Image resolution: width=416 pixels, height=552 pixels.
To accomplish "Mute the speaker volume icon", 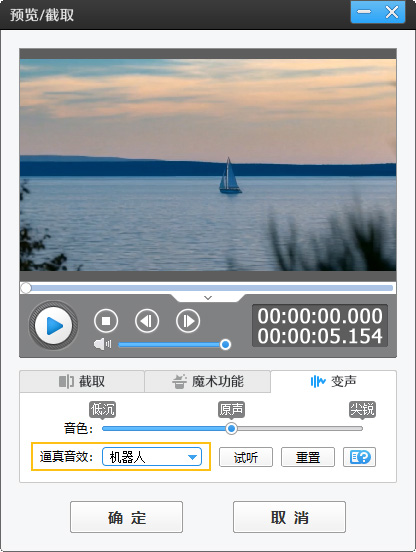I will 102,344.
